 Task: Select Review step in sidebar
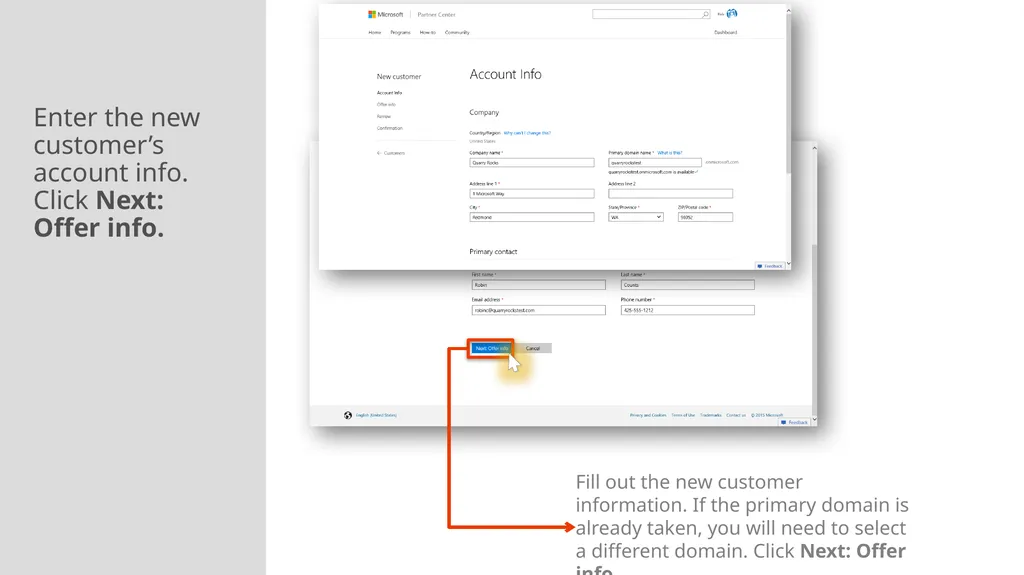[x=384, y=116]
